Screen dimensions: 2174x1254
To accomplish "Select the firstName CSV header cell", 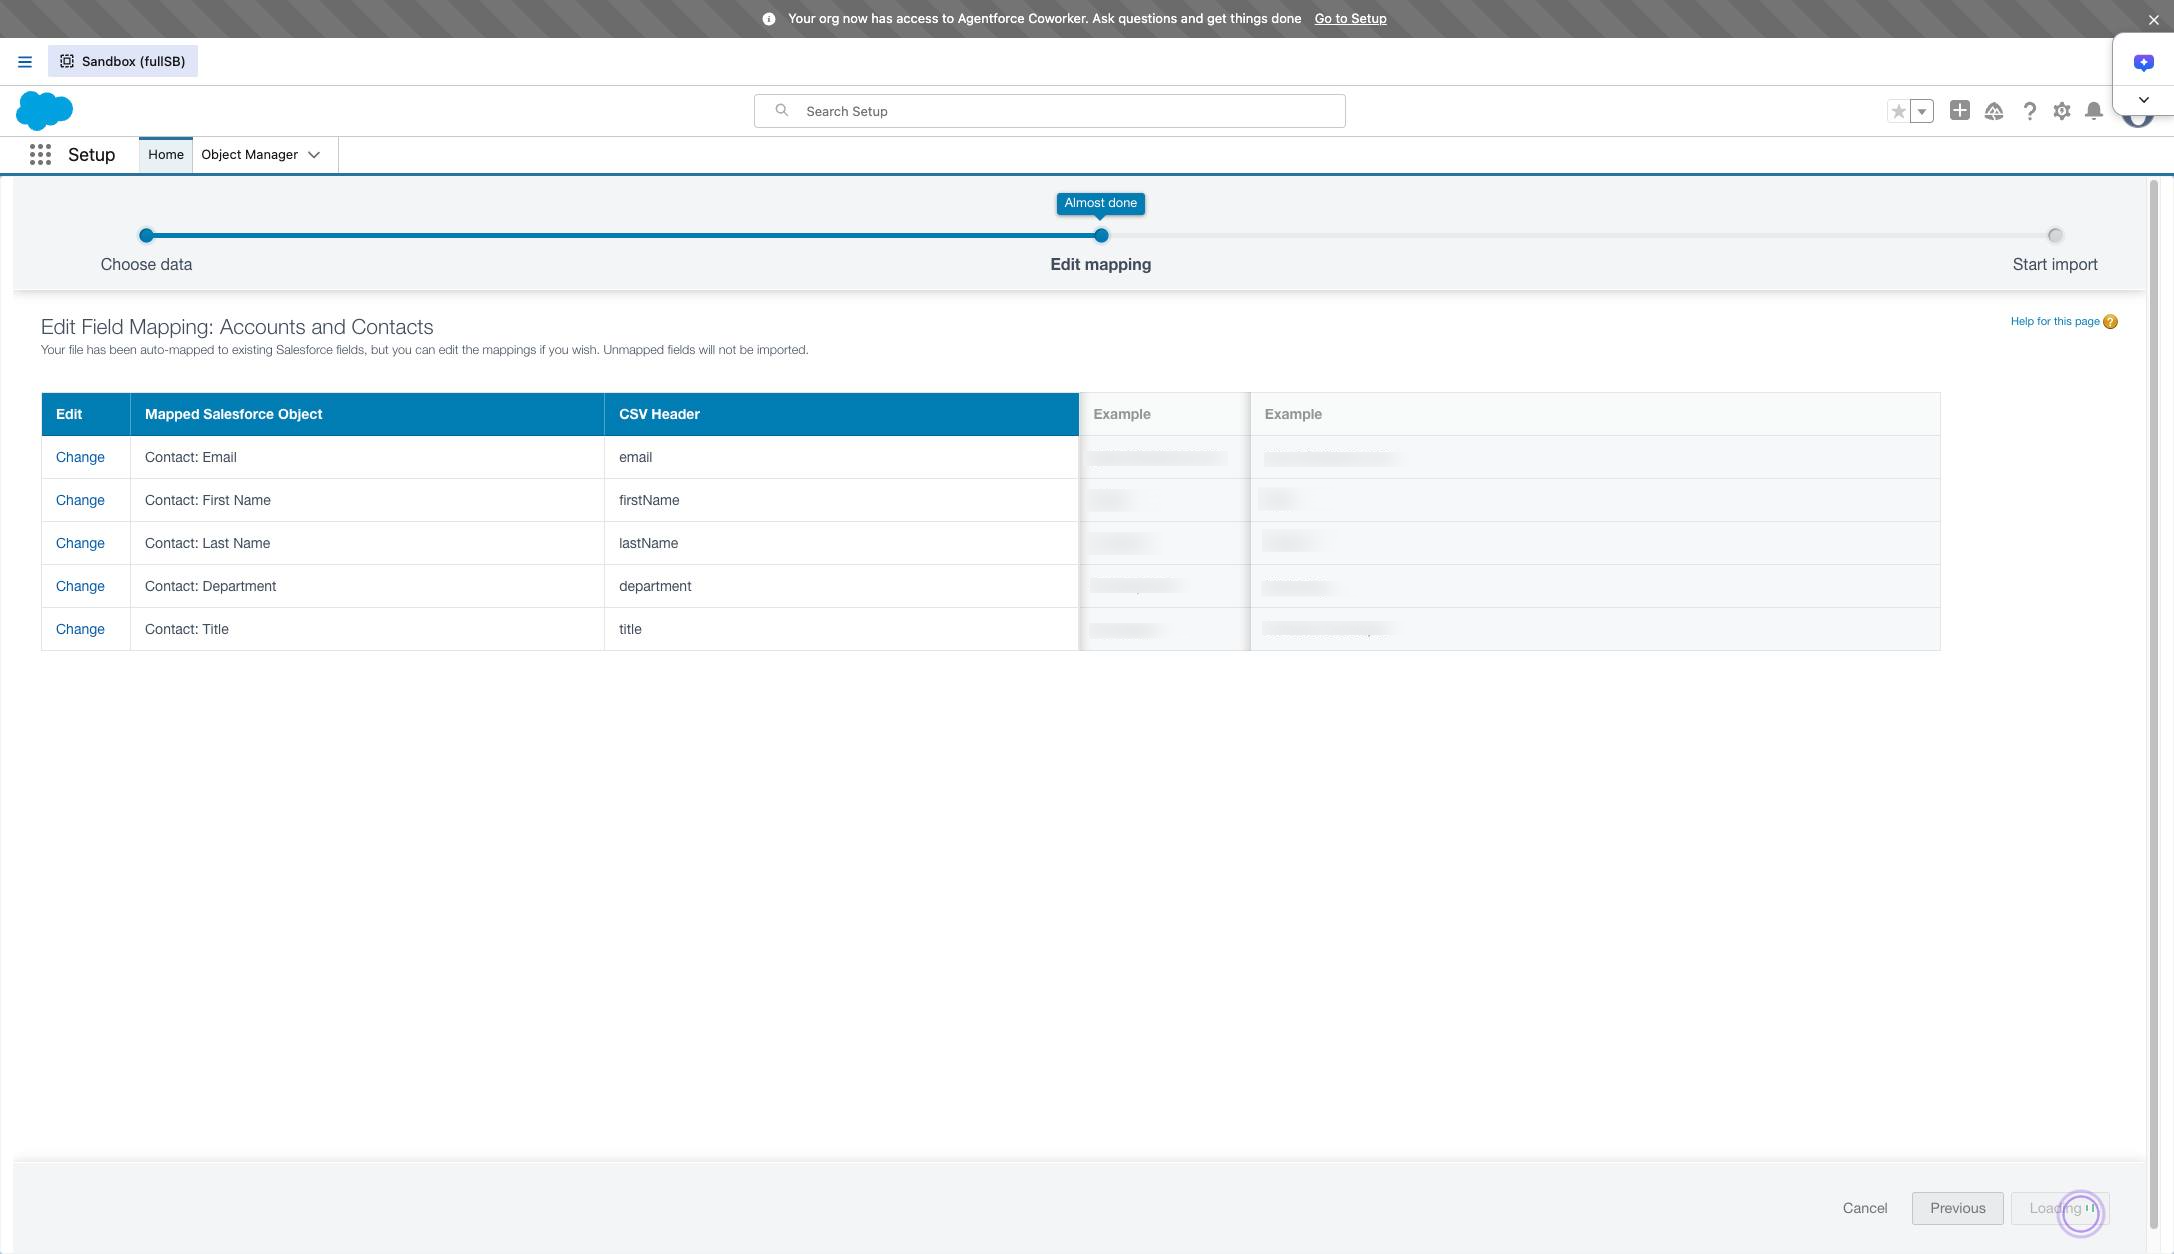I will [841, 500].
